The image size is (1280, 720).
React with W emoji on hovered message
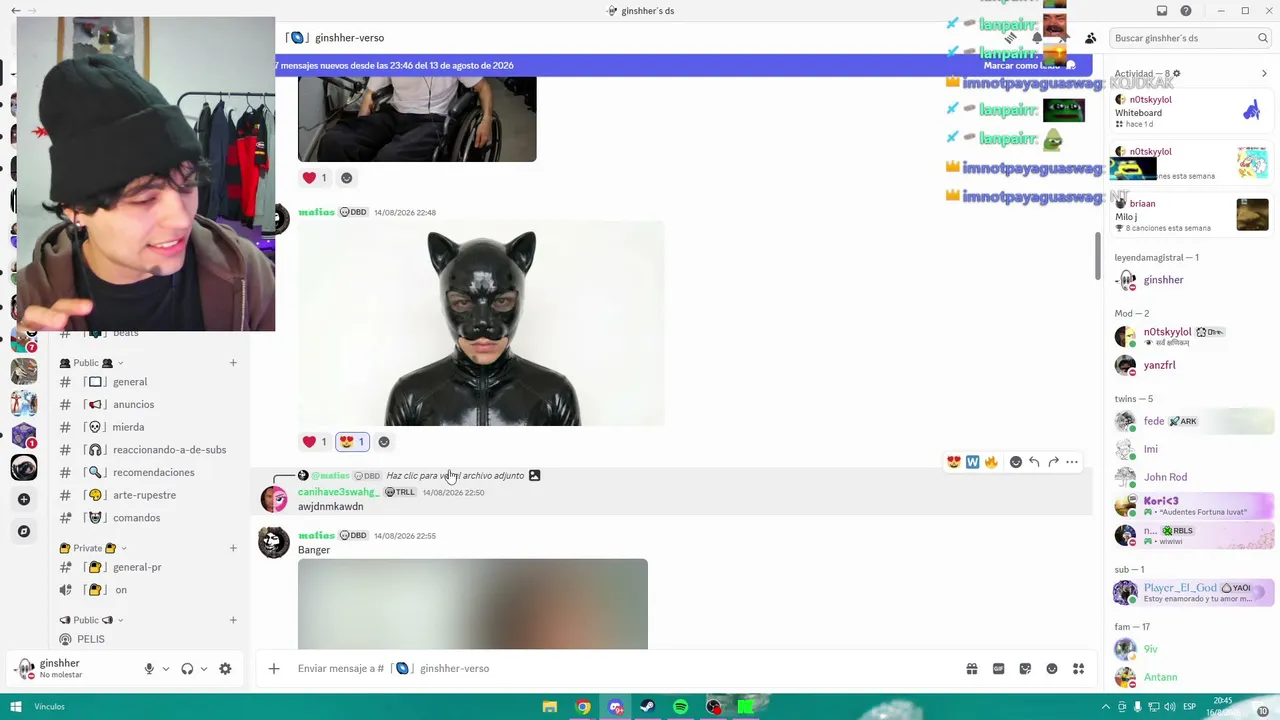(972, 462)
